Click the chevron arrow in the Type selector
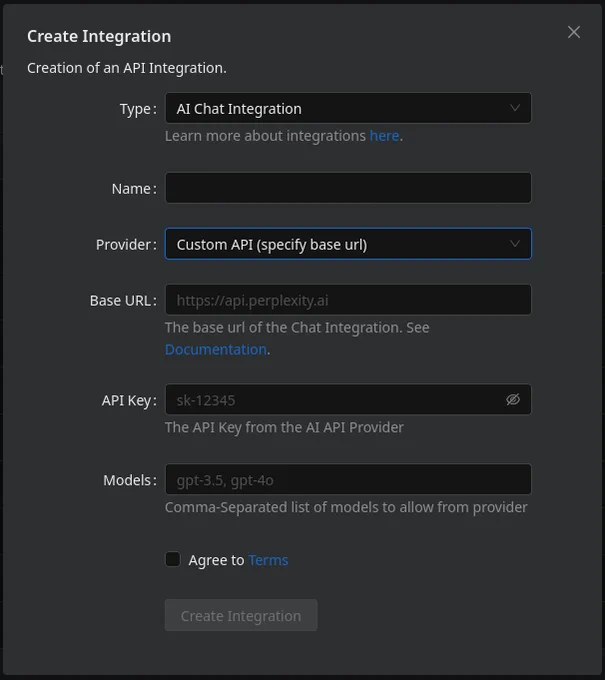This screenshot has width=605, height=680. pos(515,108)
